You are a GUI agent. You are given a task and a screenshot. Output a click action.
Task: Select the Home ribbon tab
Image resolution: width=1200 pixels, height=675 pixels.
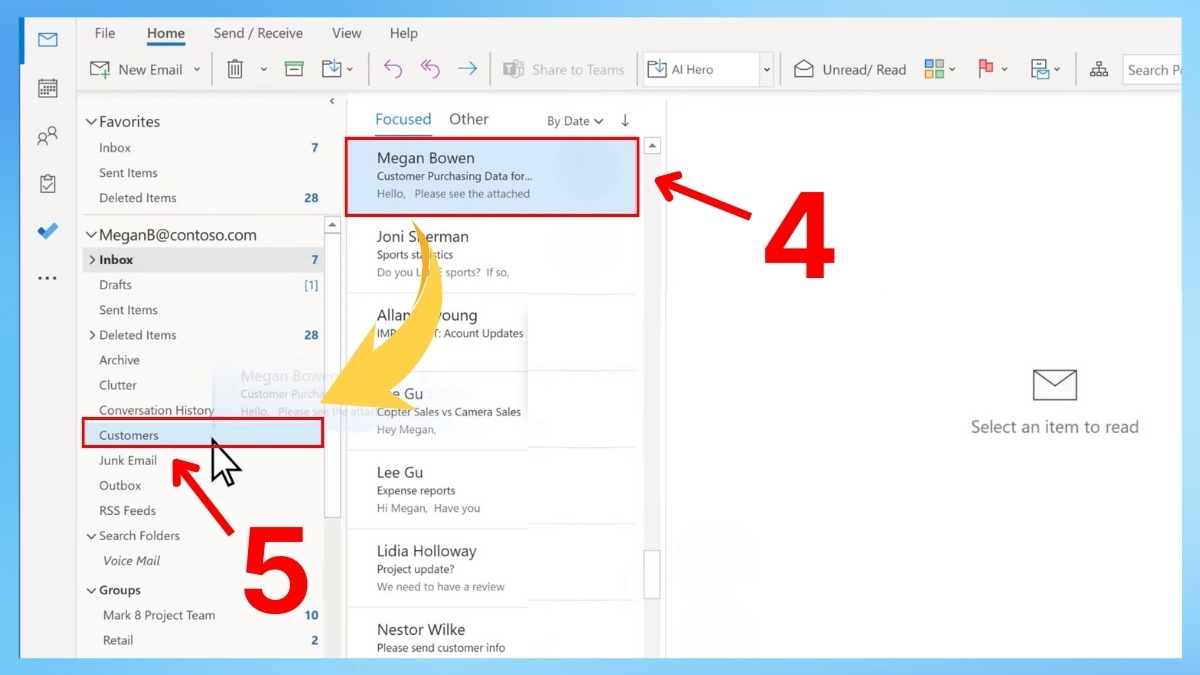(166, 33)
